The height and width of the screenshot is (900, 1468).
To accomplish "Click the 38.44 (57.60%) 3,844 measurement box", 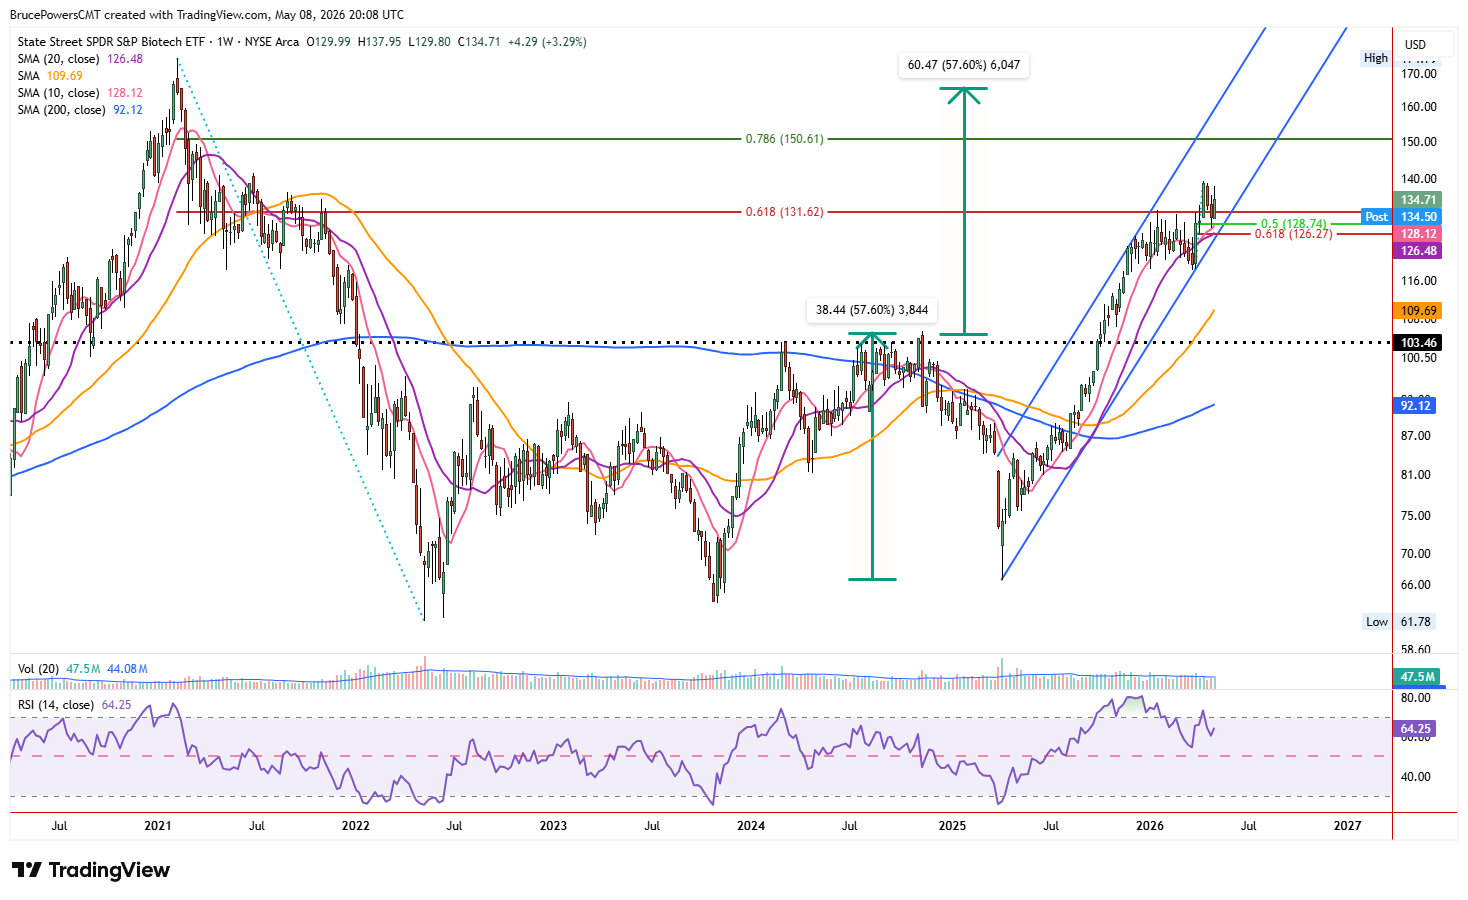I will coord(872,310).
